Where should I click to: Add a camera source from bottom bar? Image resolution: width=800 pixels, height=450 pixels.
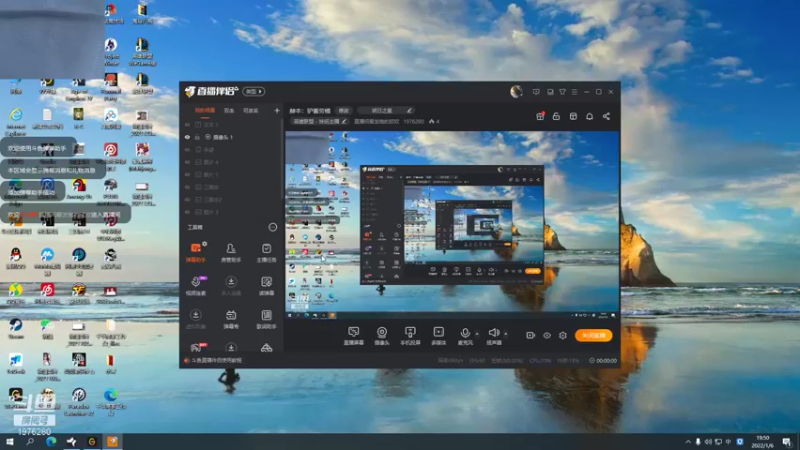pos(382,335)
